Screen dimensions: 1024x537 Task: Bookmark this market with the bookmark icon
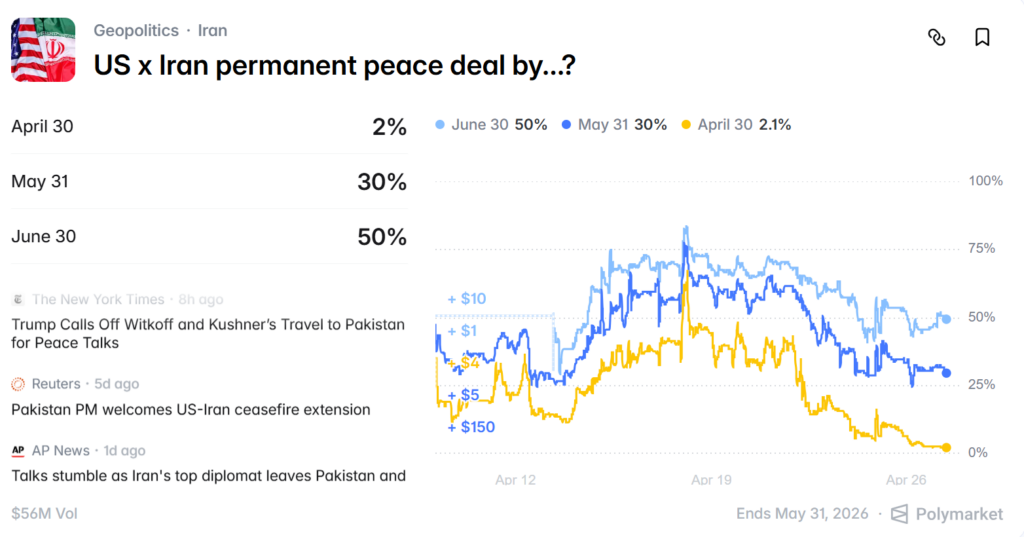click(x=982, y=37)
